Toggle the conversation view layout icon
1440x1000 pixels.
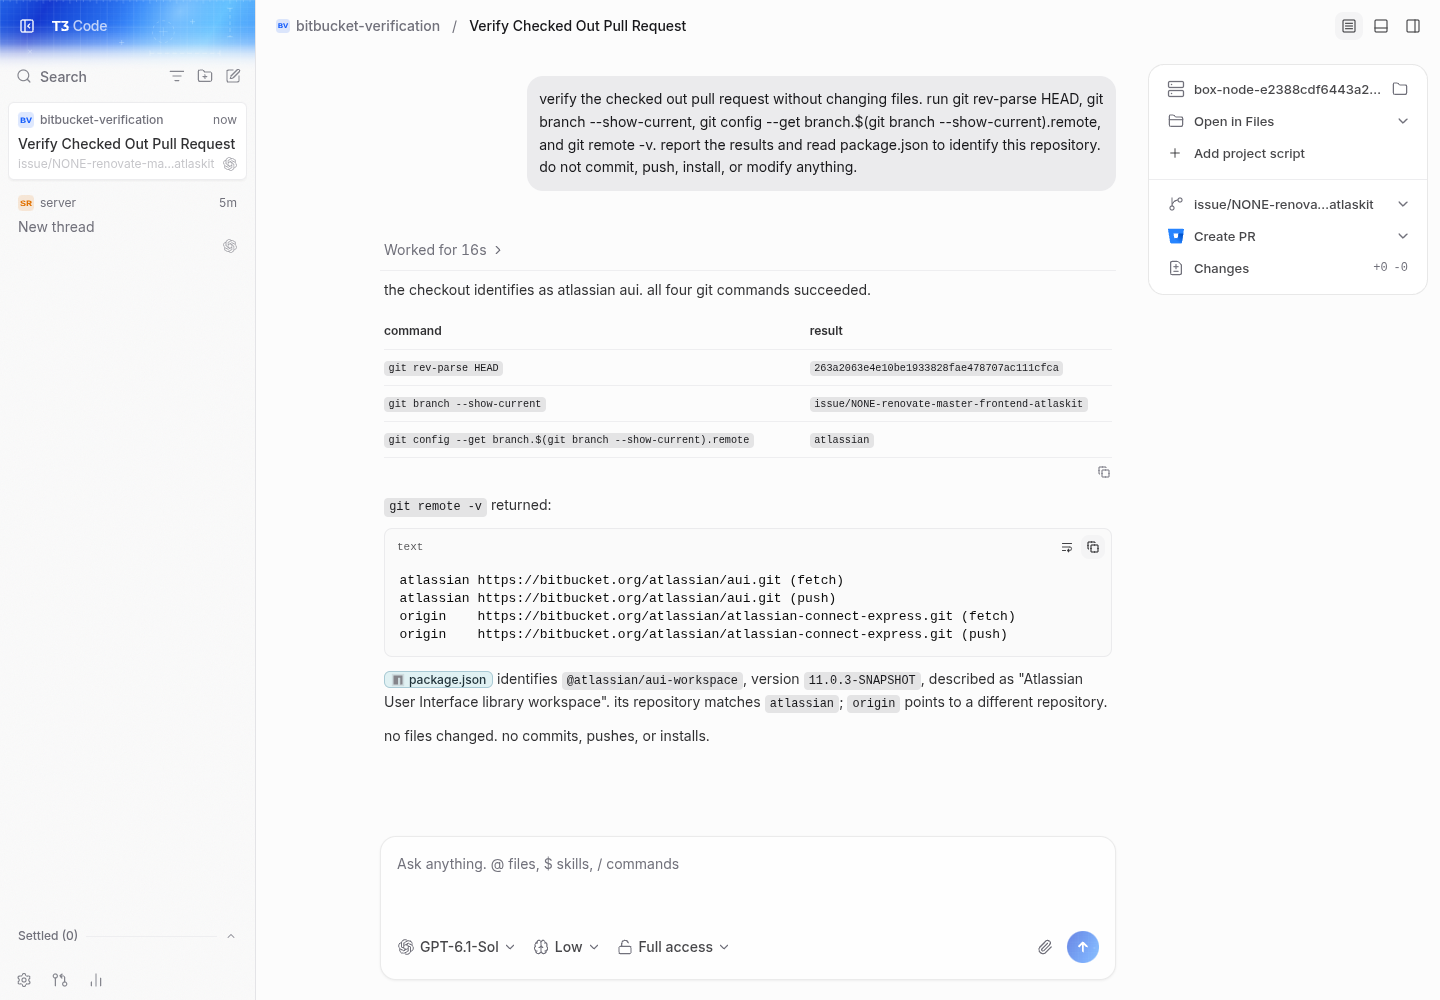click(x=1349, y=26)
